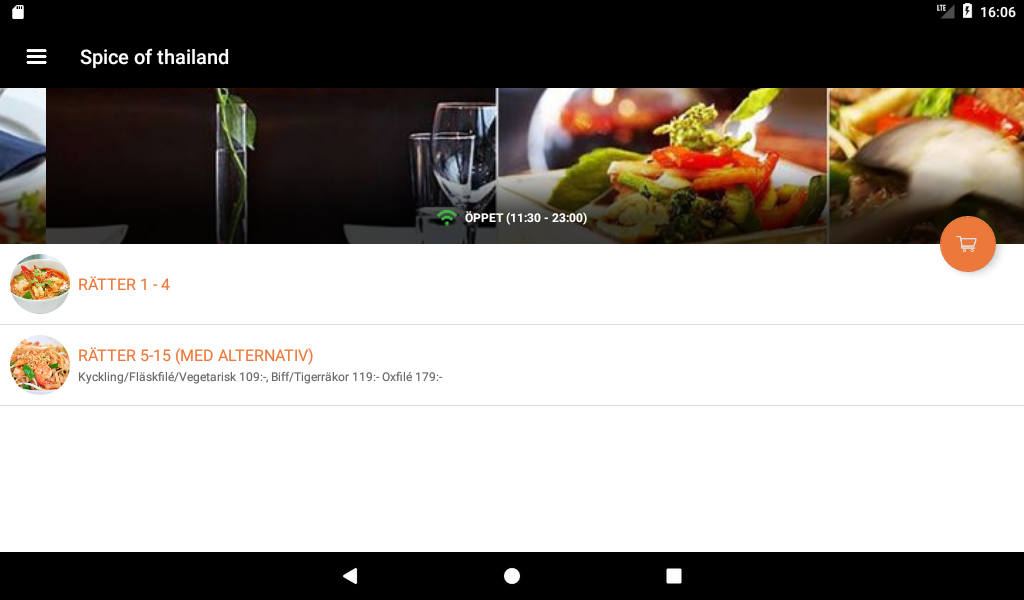Tap the recent apps square button
1024x600 pixels.
[674, 575]
